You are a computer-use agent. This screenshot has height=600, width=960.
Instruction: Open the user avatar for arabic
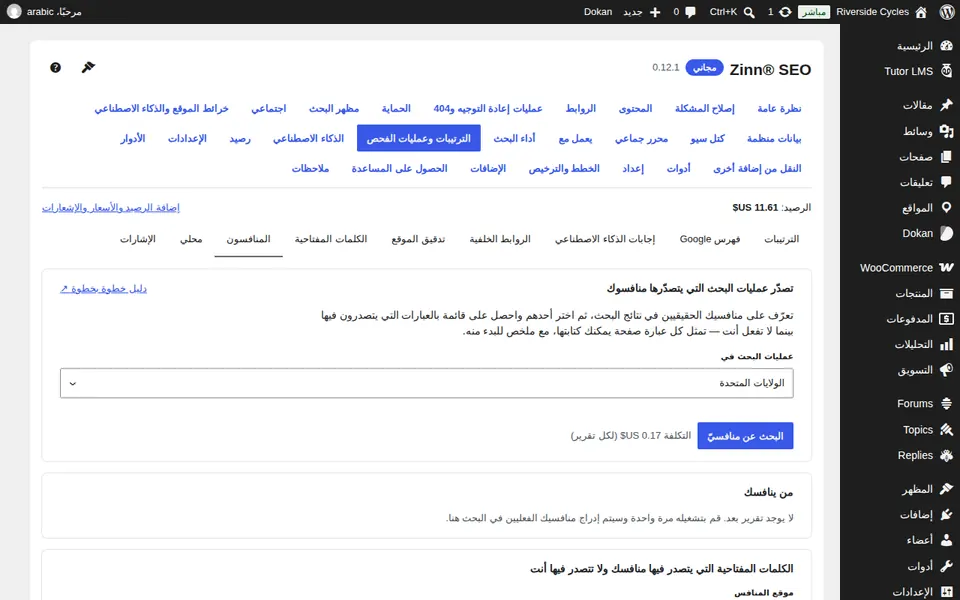14,12
